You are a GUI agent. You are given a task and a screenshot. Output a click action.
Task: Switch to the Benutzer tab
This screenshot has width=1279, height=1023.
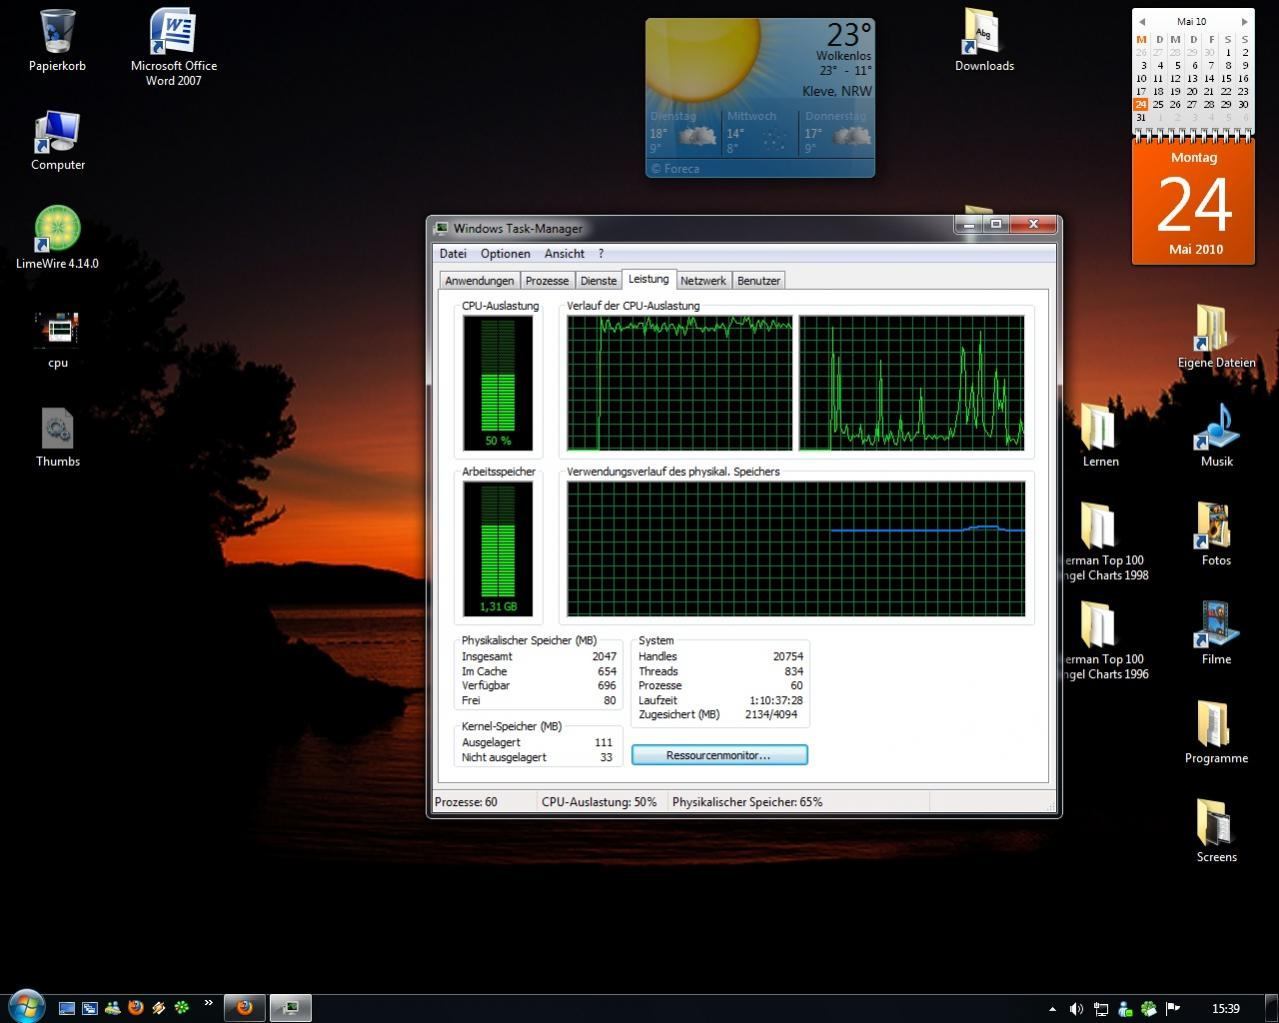point(758,281)
